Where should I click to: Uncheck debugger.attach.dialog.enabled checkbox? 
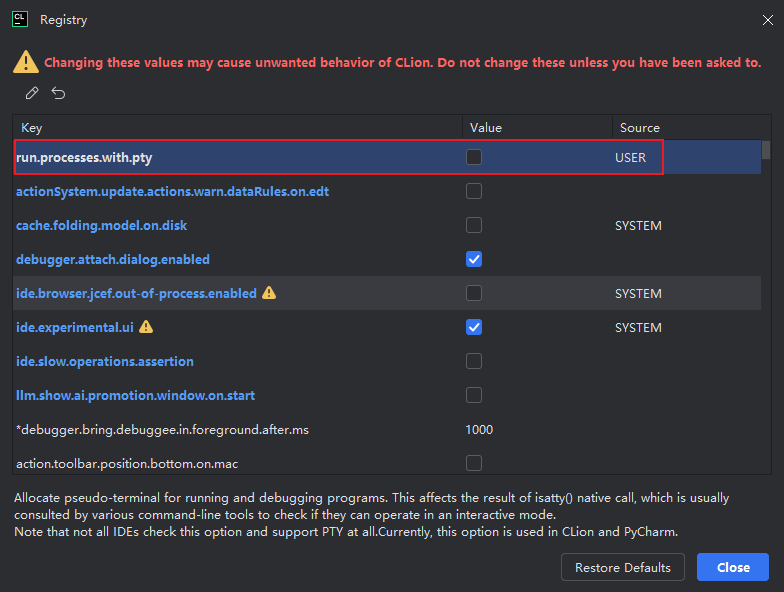pos(474,259)
